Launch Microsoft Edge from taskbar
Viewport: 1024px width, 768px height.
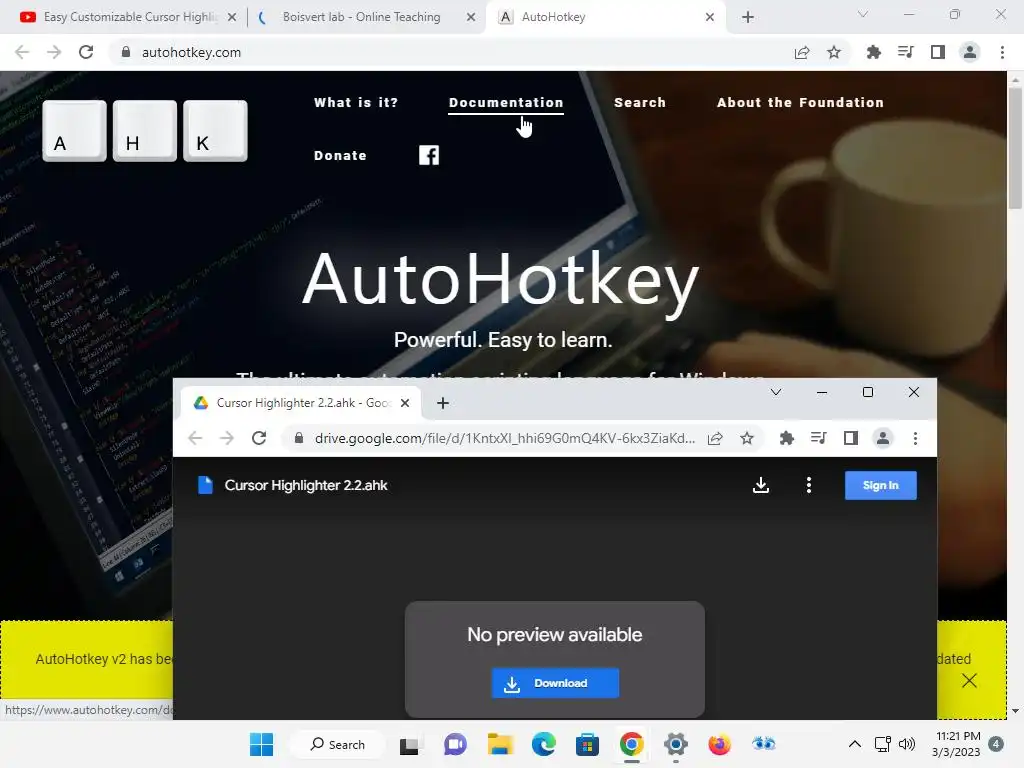coord(543,744)
